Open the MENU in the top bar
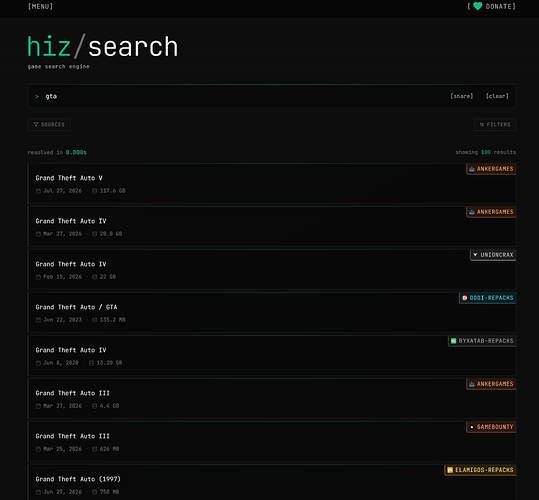 pos(40,7)
